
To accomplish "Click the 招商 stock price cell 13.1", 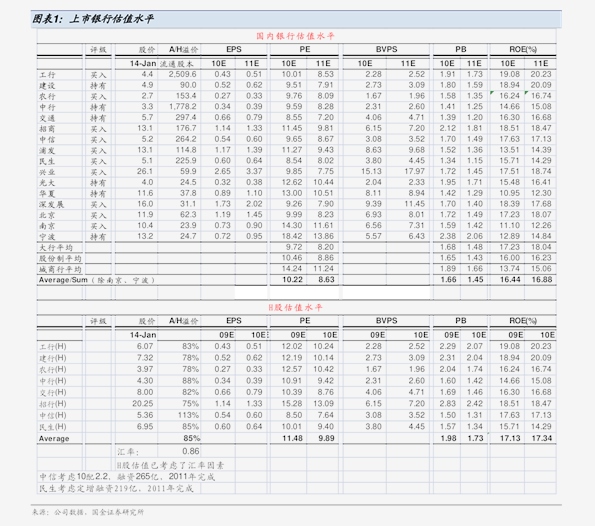I will pyautogui.click(x=145, y=128).
